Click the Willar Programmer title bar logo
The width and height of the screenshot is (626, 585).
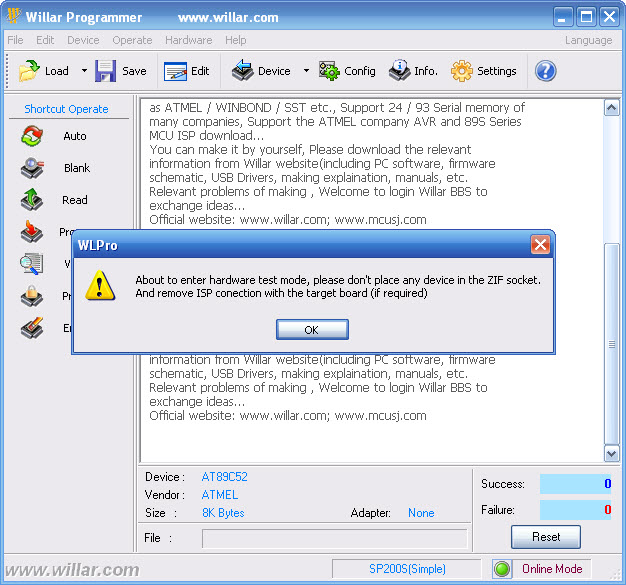[14, 16]
